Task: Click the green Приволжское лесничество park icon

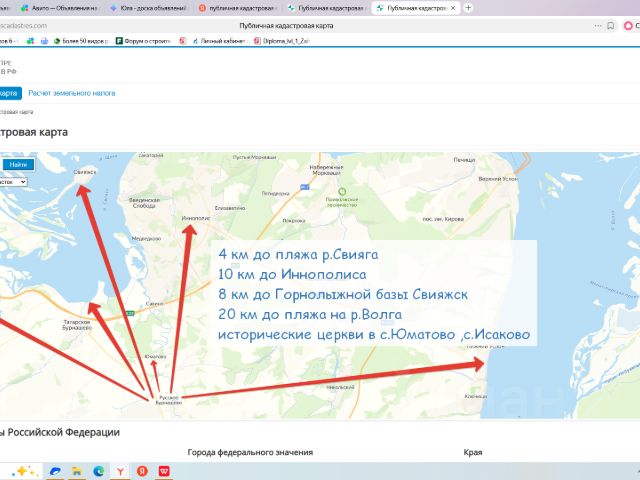Action: pos(342,191)
